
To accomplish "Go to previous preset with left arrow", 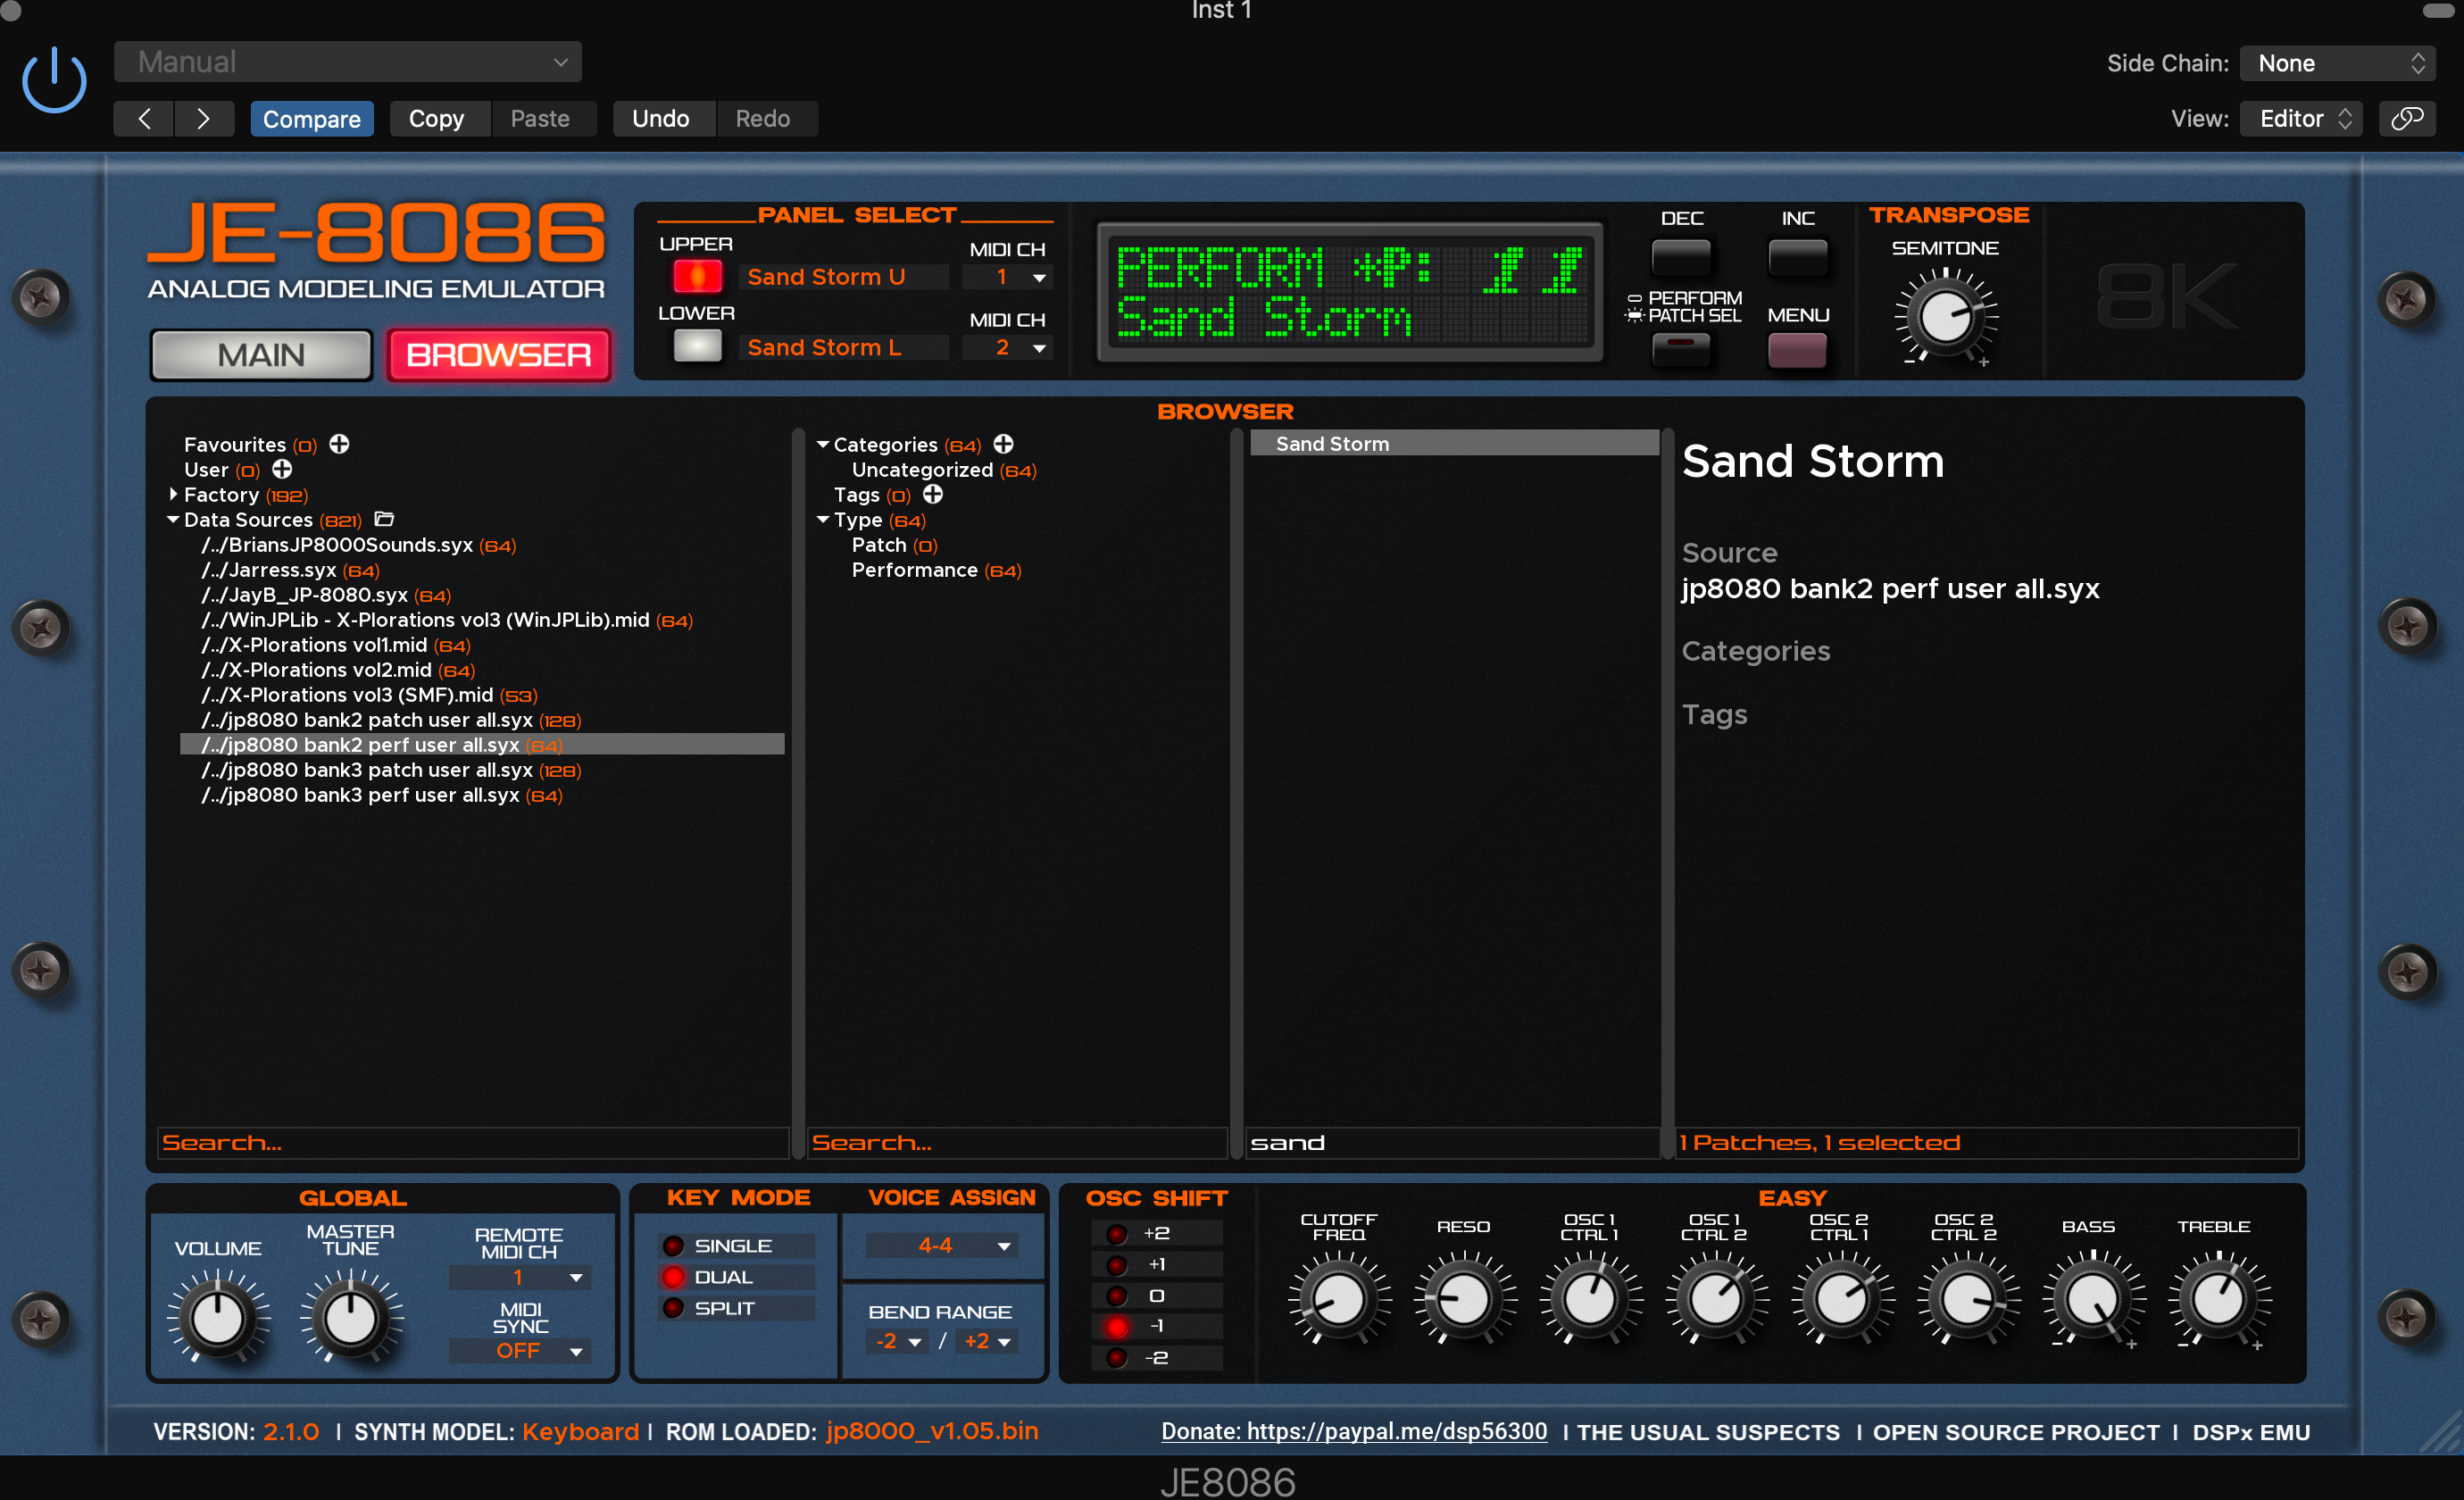I will [x=145, y=119].
